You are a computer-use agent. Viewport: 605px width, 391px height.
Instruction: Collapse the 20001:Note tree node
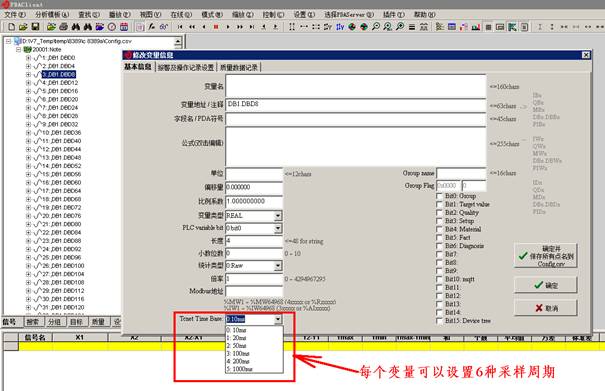(x=18, y=49)
